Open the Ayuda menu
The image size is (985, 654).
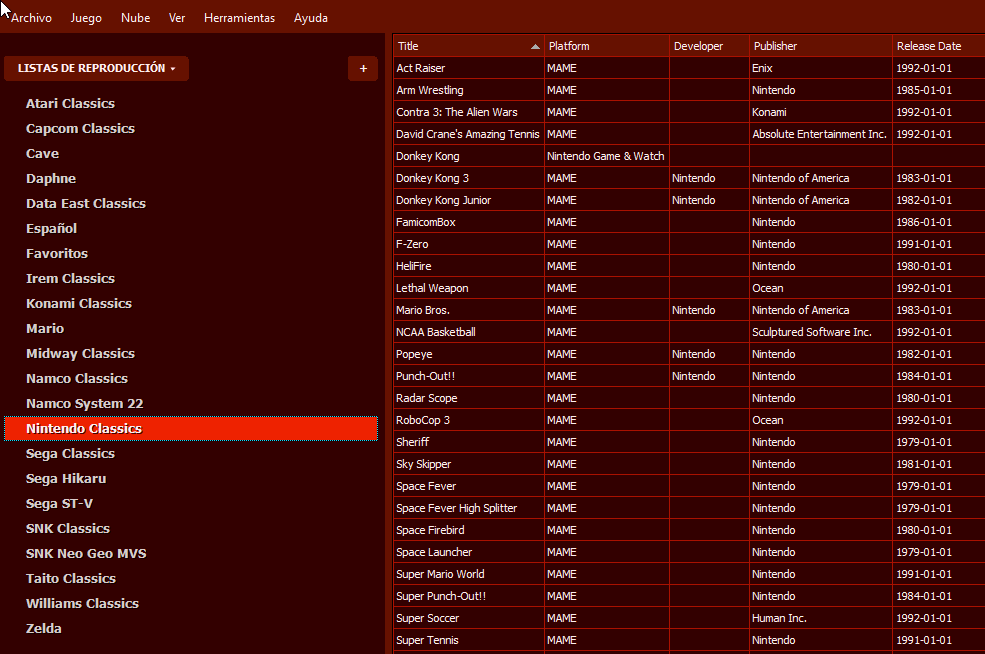click(x=311, y=18)
